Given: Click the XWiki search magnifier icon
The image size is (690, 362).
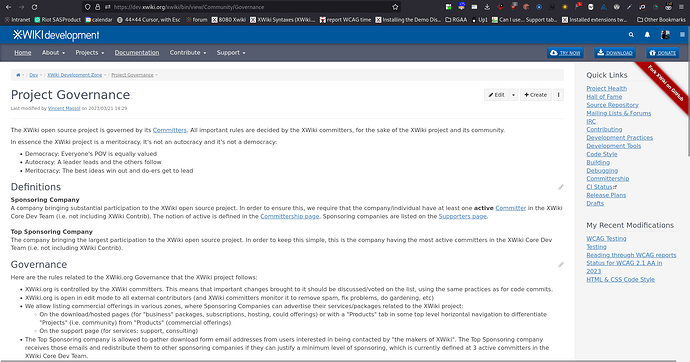Looking at the screenshot, I should (631, 35).
